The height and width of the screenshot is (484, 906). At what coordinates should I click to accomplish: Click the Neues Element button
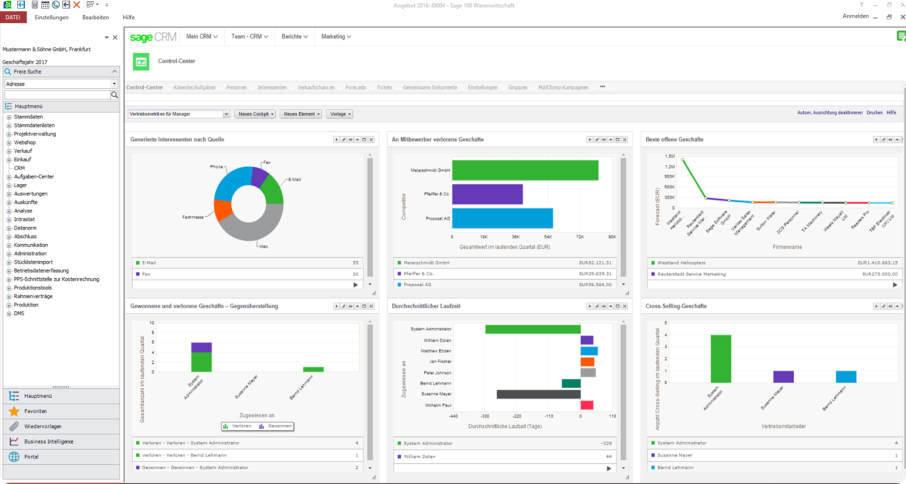click(301, 114)
